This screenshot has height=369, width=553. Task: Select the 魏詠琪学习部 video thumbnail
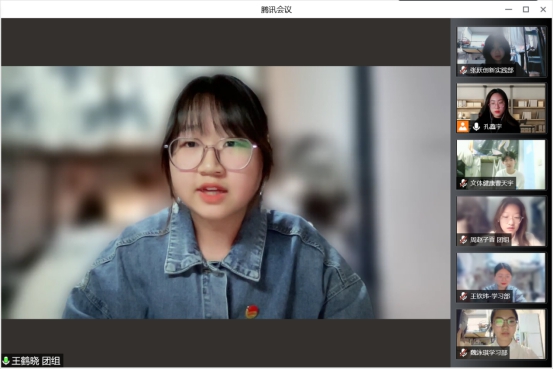tap(501, 334)
